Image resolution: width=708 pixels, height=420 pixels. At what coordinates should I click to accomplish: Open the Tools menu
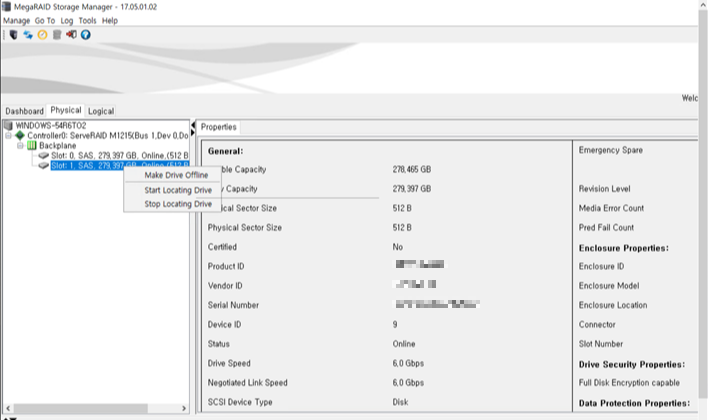[x=87, y=21]
